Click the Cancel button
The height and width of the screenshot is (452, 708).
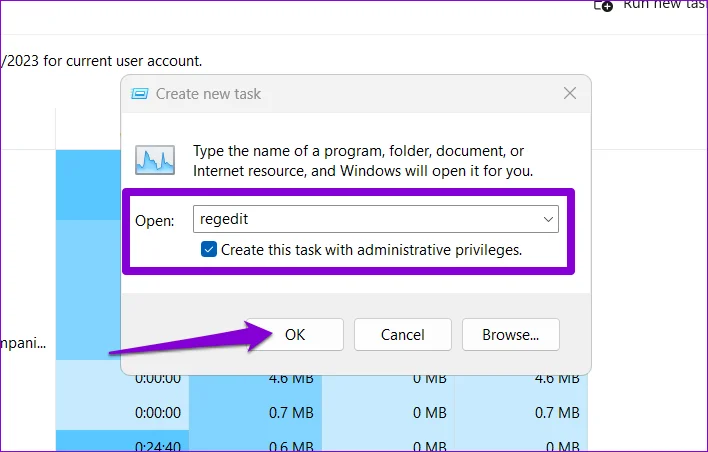403,335
